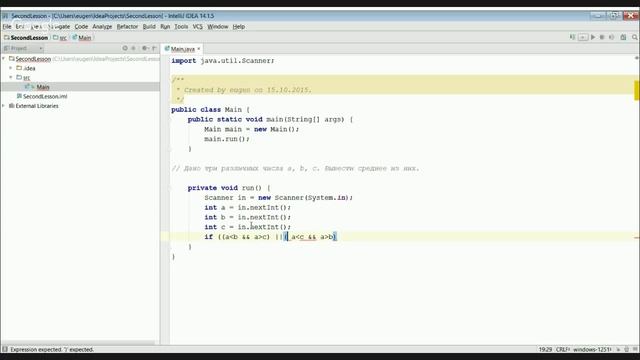
Task: Open the Refactor menu
Action: click(127, 27)
